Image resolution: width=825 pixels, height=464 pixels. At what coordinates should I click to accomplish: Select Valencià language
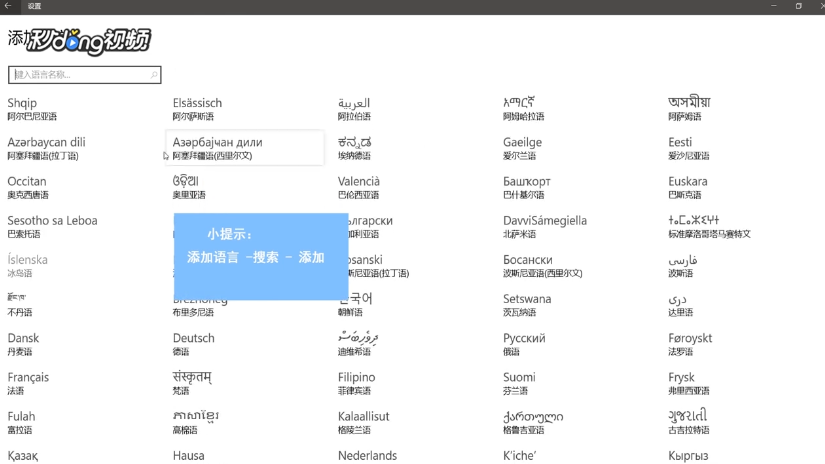pos(359,187)
